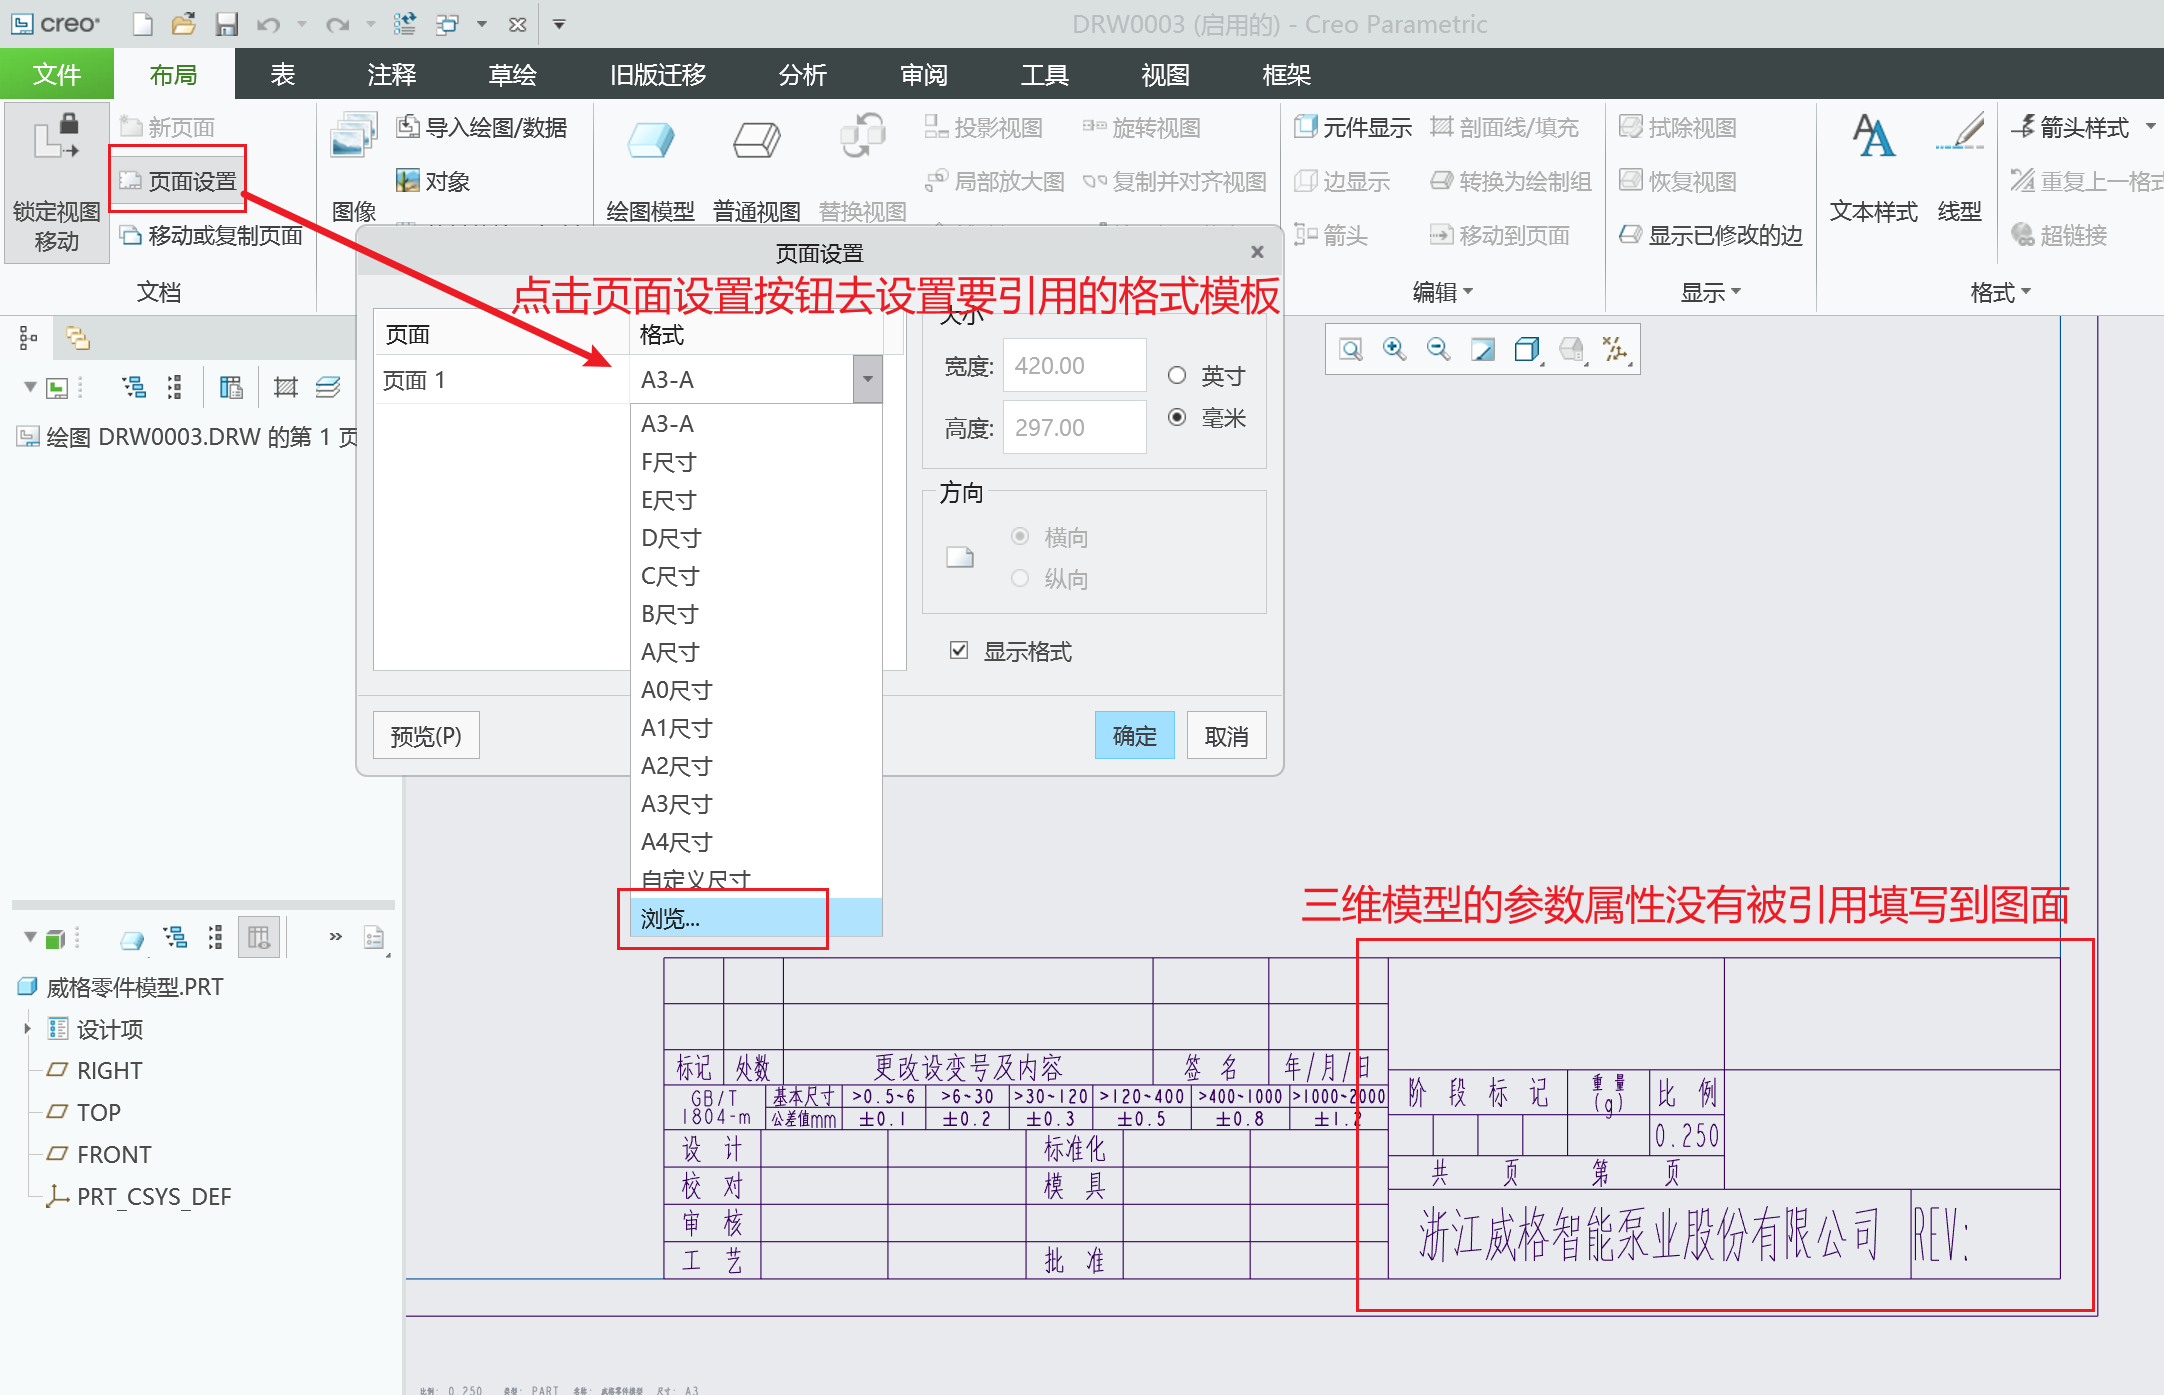Click the layer tree icon in drawing tree toolbar
The width and height of the screenshot is (2164, 1395).
328,387
